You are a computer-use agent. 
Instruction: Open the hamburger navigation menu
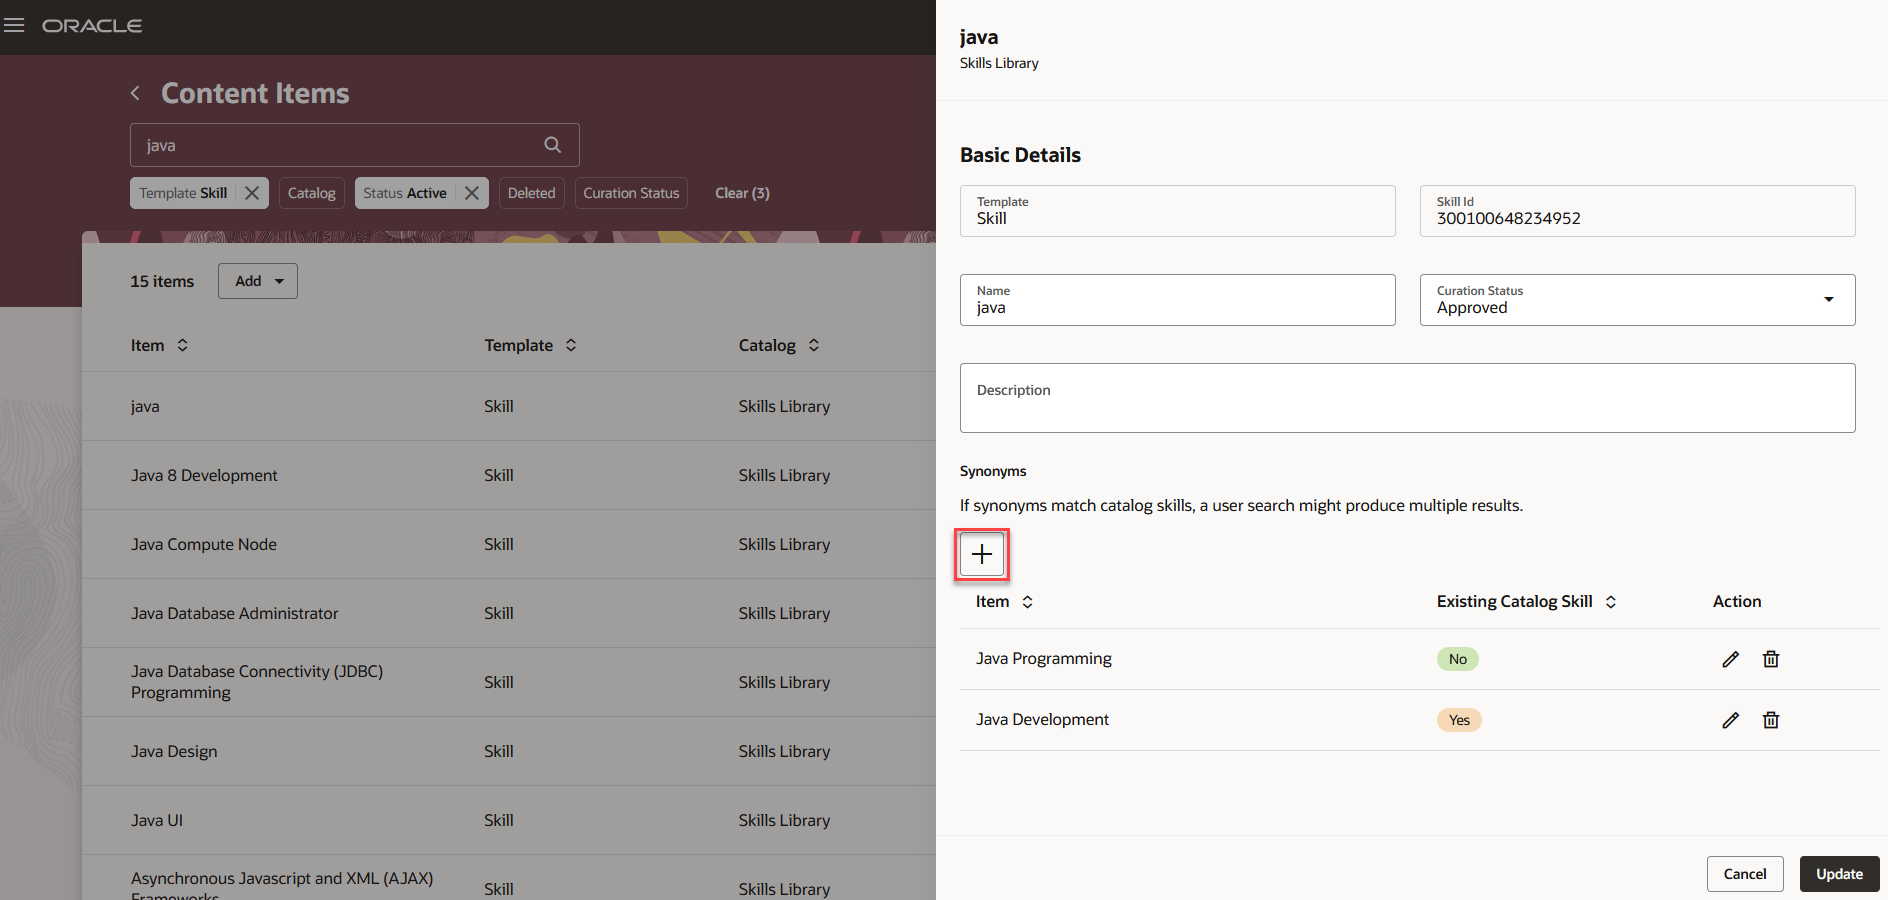pyautogui.click(x=14, y=25)
